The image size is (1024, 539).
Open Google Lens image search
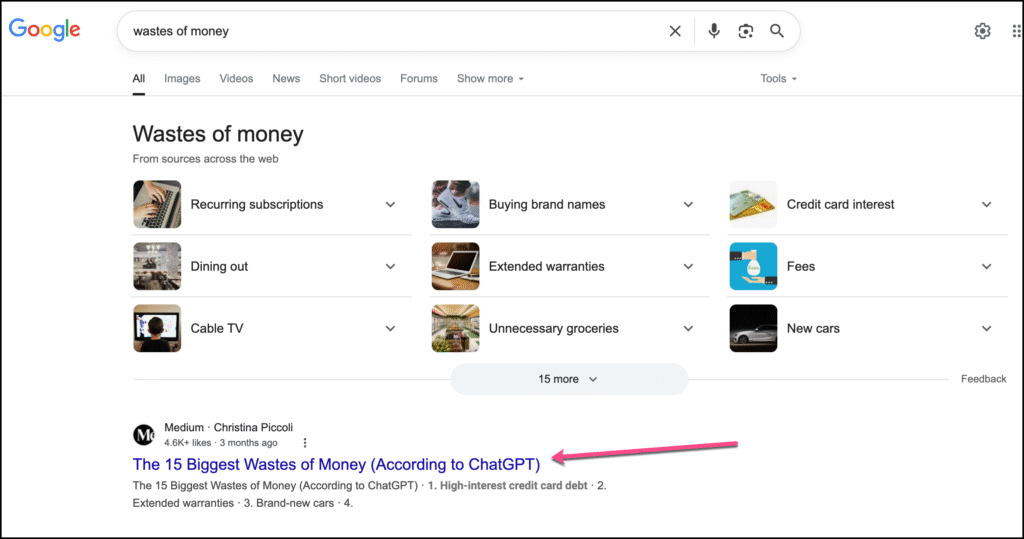pos(745,31)
